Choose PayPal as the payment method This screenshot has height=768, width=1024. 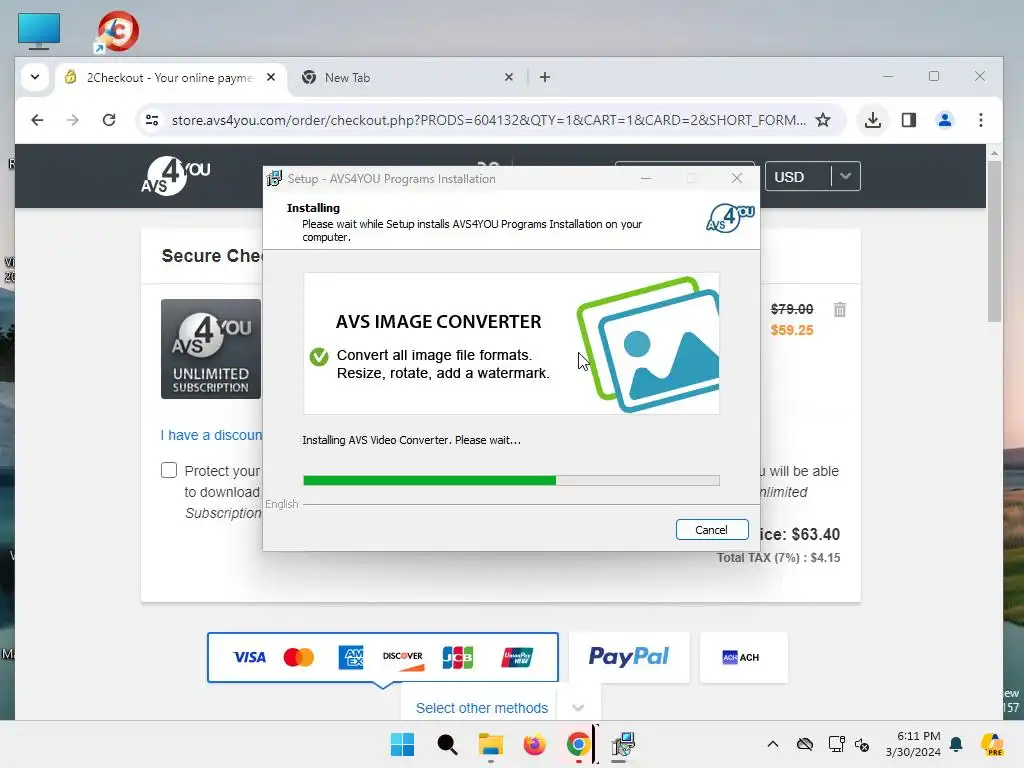[629, 657]
